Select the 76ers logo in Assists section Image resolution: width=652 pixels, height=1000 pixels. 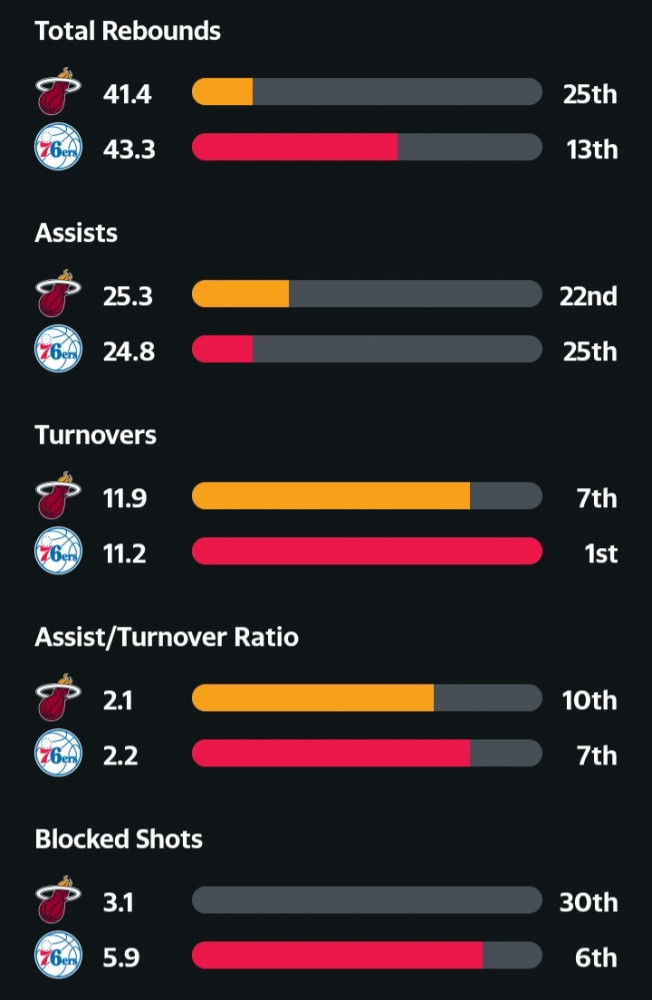point(58,349)
